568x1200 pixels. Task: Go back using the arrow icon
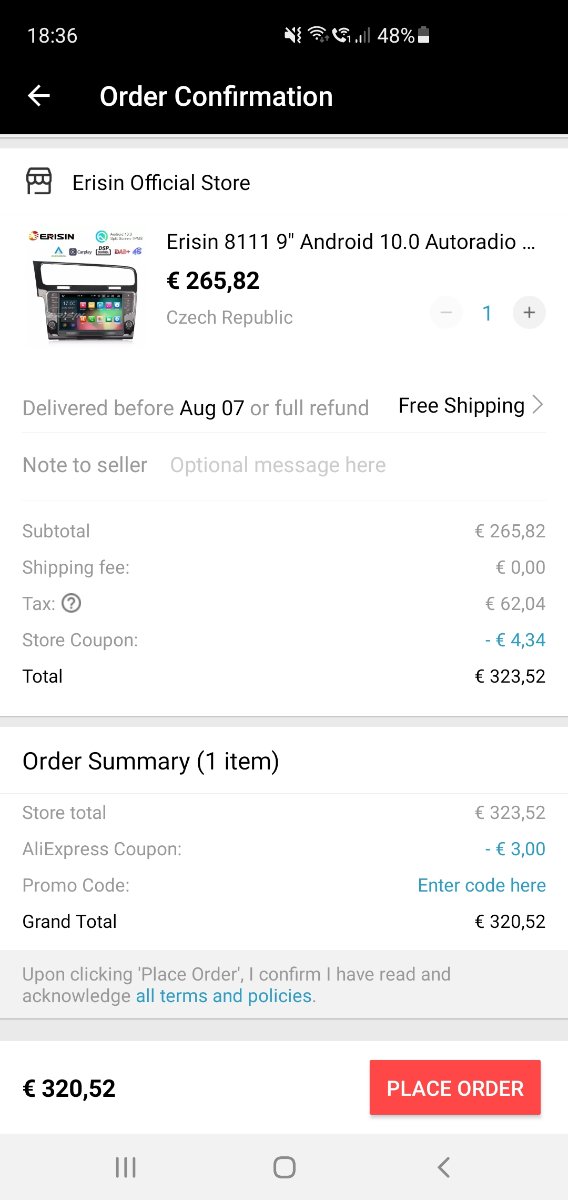pos(39,96)
